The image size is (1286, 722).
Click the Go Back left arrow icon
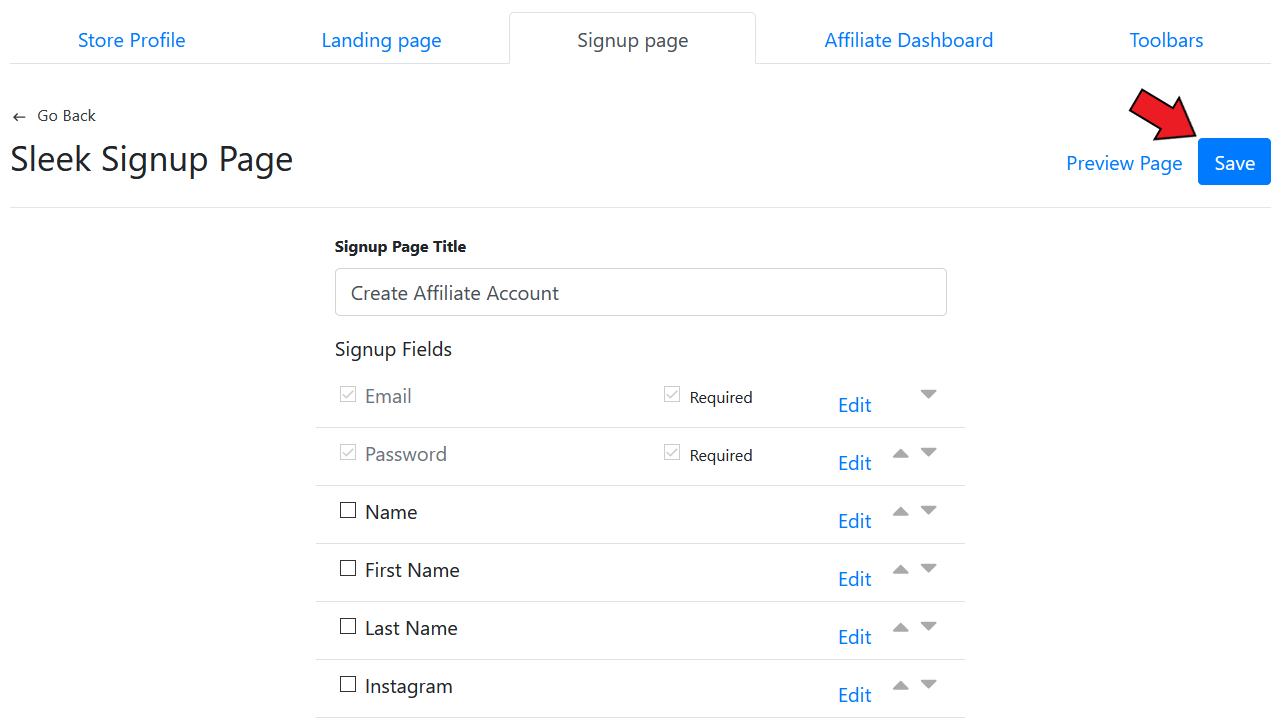19,117
